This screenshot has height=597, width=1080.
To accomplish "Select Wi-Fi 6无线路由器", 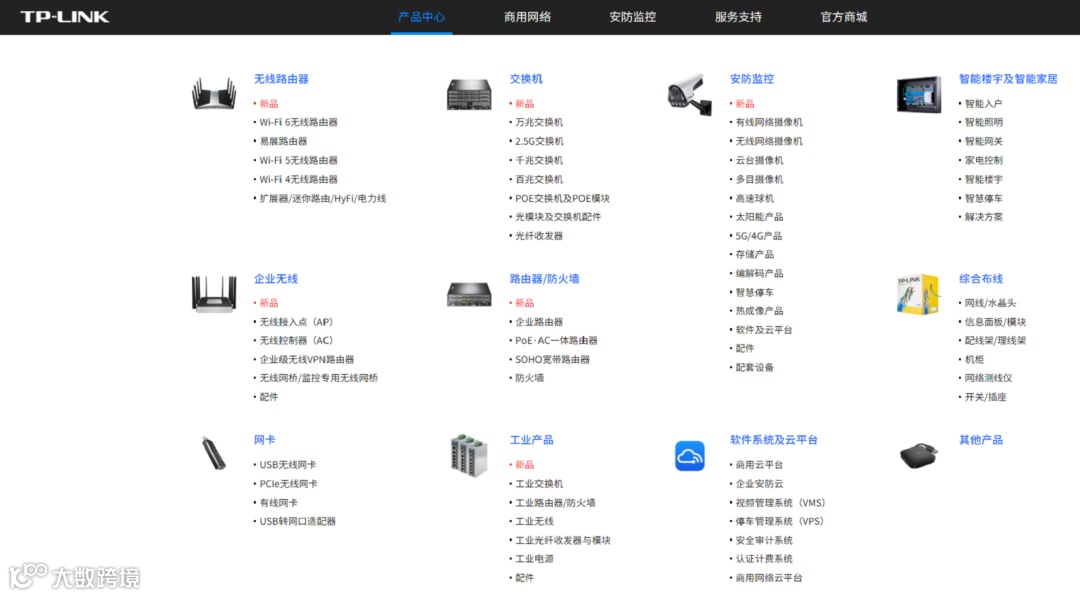I will tap(298, 122).
